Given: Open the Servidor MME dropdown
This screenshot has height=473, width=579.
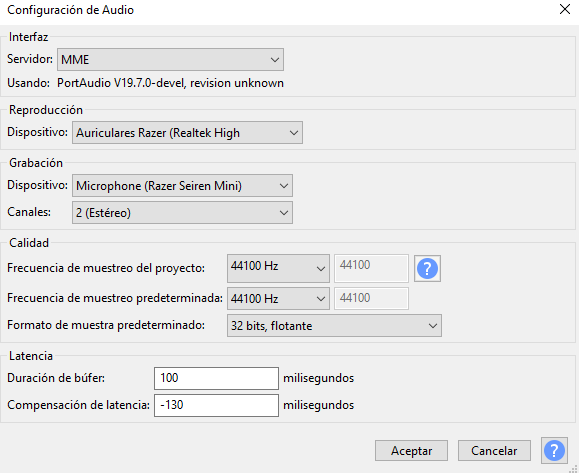Looking at the screenshot, I should click(170, 59).
